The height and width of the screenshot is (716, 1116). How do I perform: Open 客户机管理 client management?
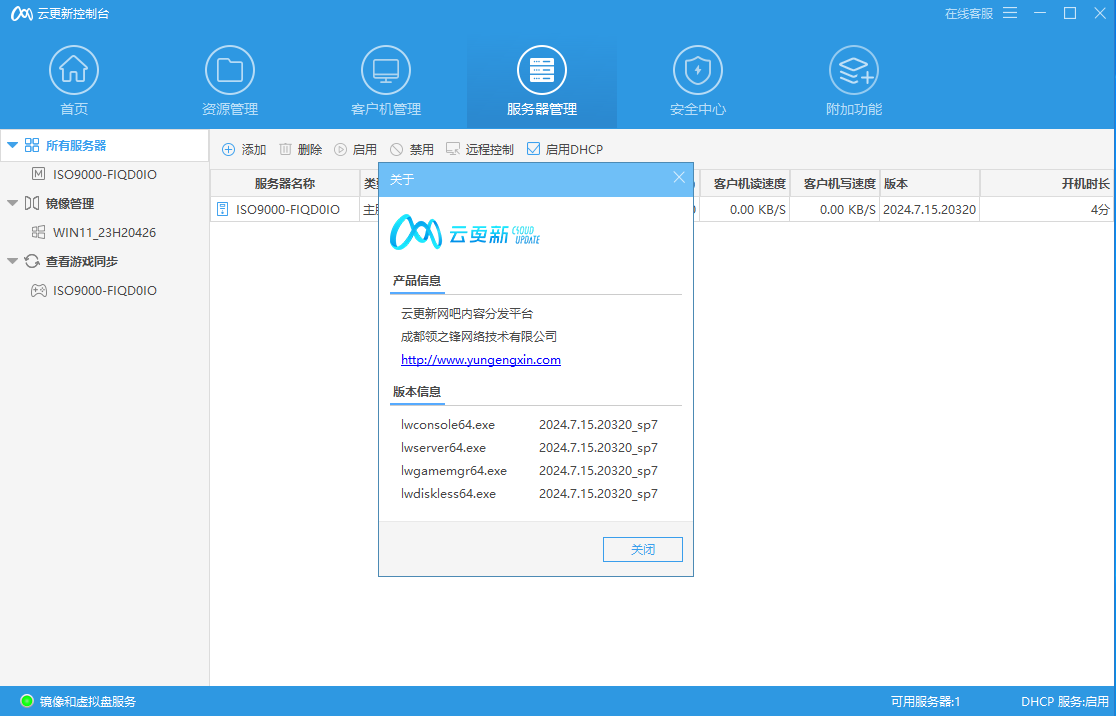click(x=386, y=81)
